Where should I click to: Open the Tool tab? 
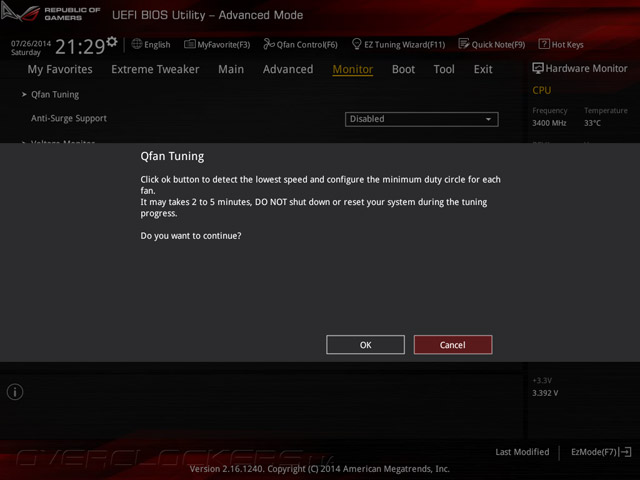[444, 69]
